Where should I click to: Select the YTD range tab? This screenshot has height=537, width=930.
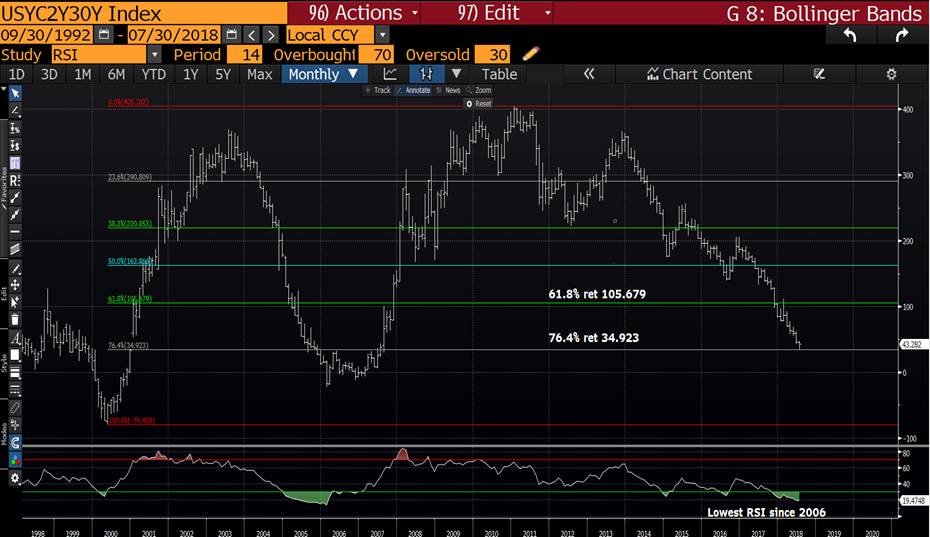tap(154, 74)
